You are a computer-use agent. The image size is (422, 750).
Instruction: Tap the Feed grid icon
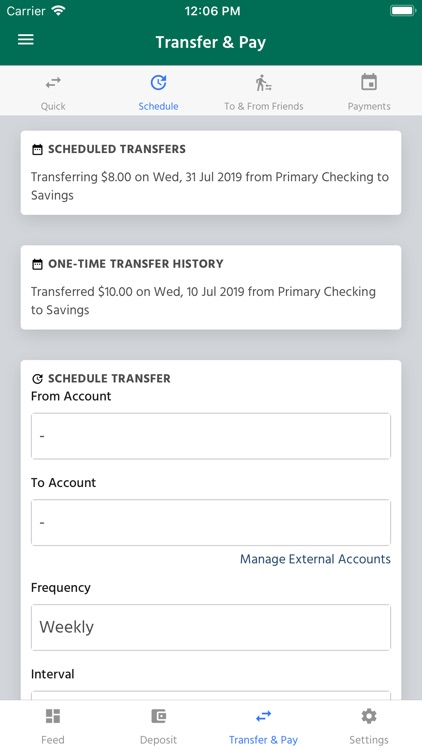coord(53,716)
